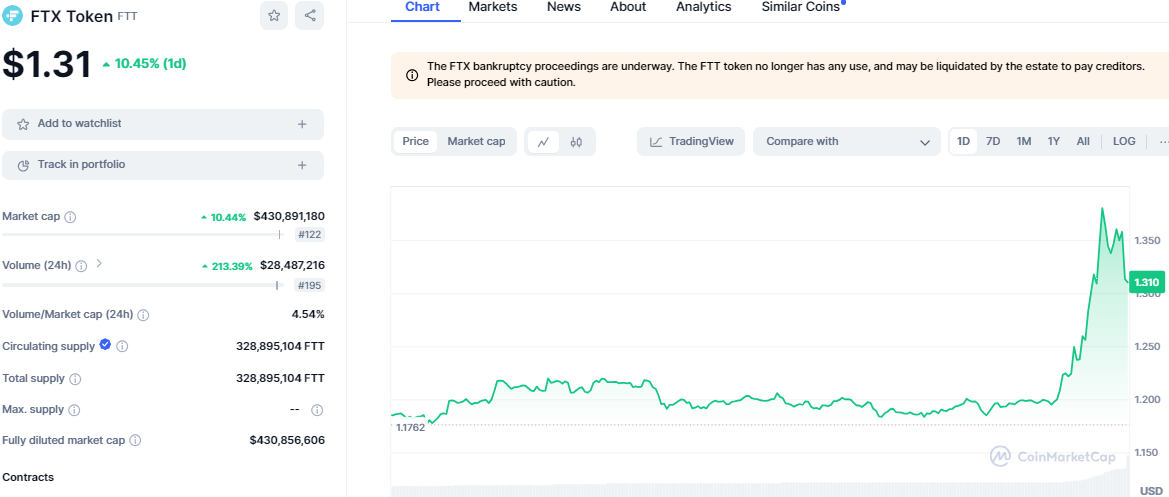Viewport: 1169px width, 497px height.
Task: Click the info icon beside Max. supply label
Action: (x=74, y=410)
